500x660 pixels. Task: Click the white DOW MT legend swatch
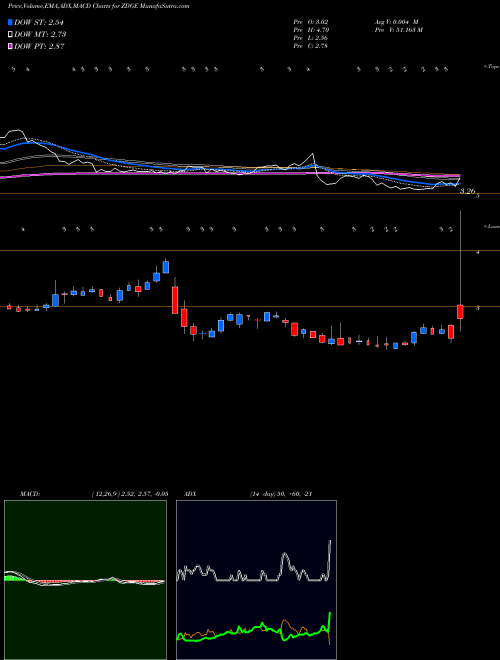tap(11, 34)
